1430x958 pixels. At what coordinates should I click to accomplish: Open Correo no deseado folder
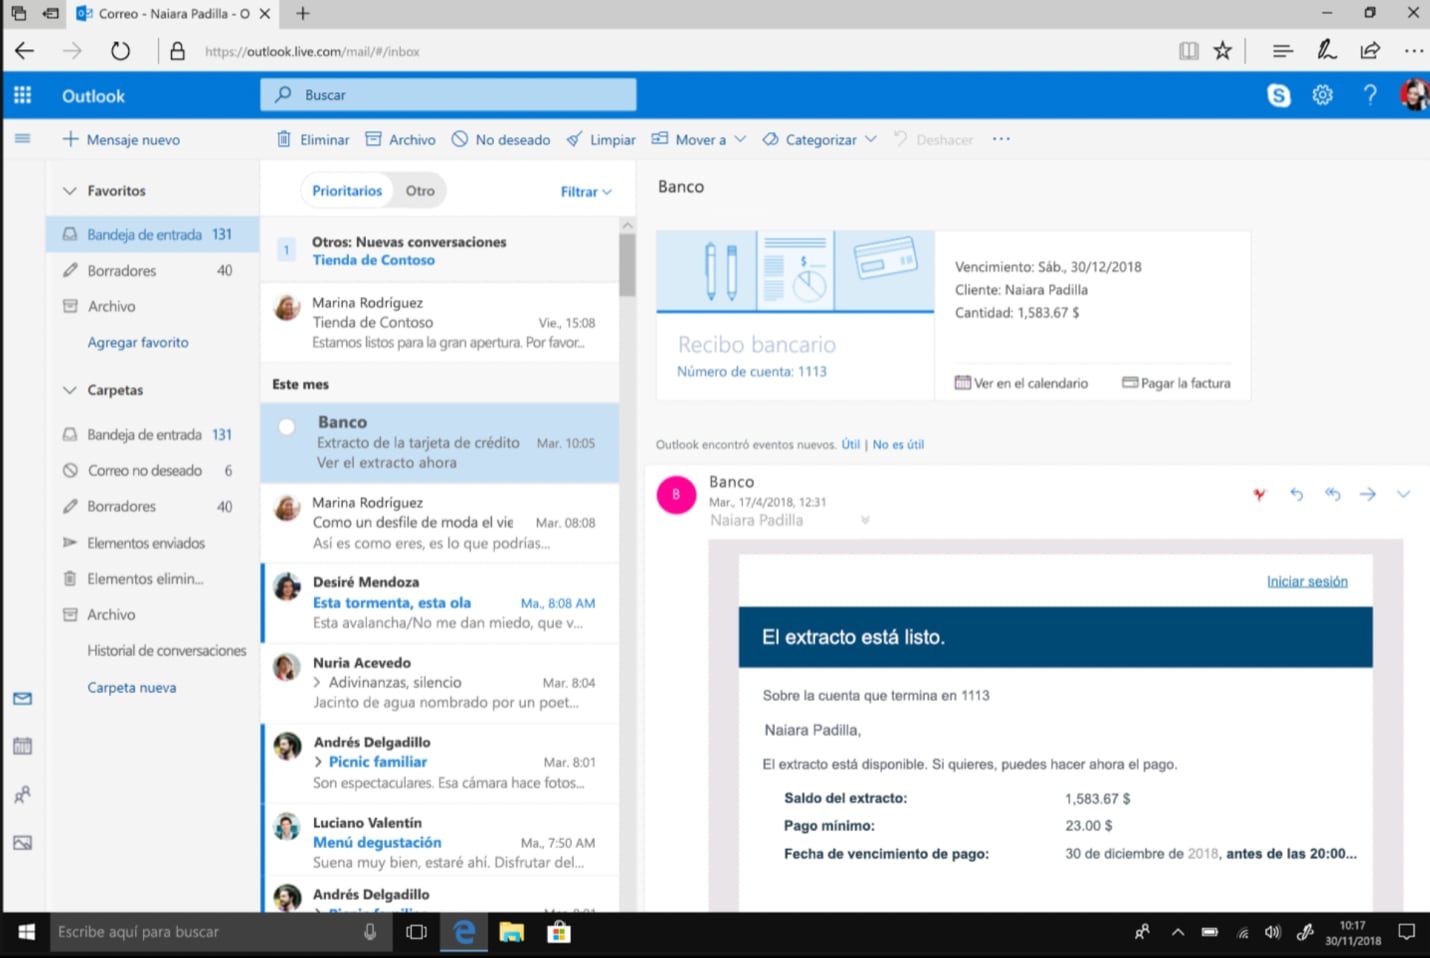[x=144, y=471]
